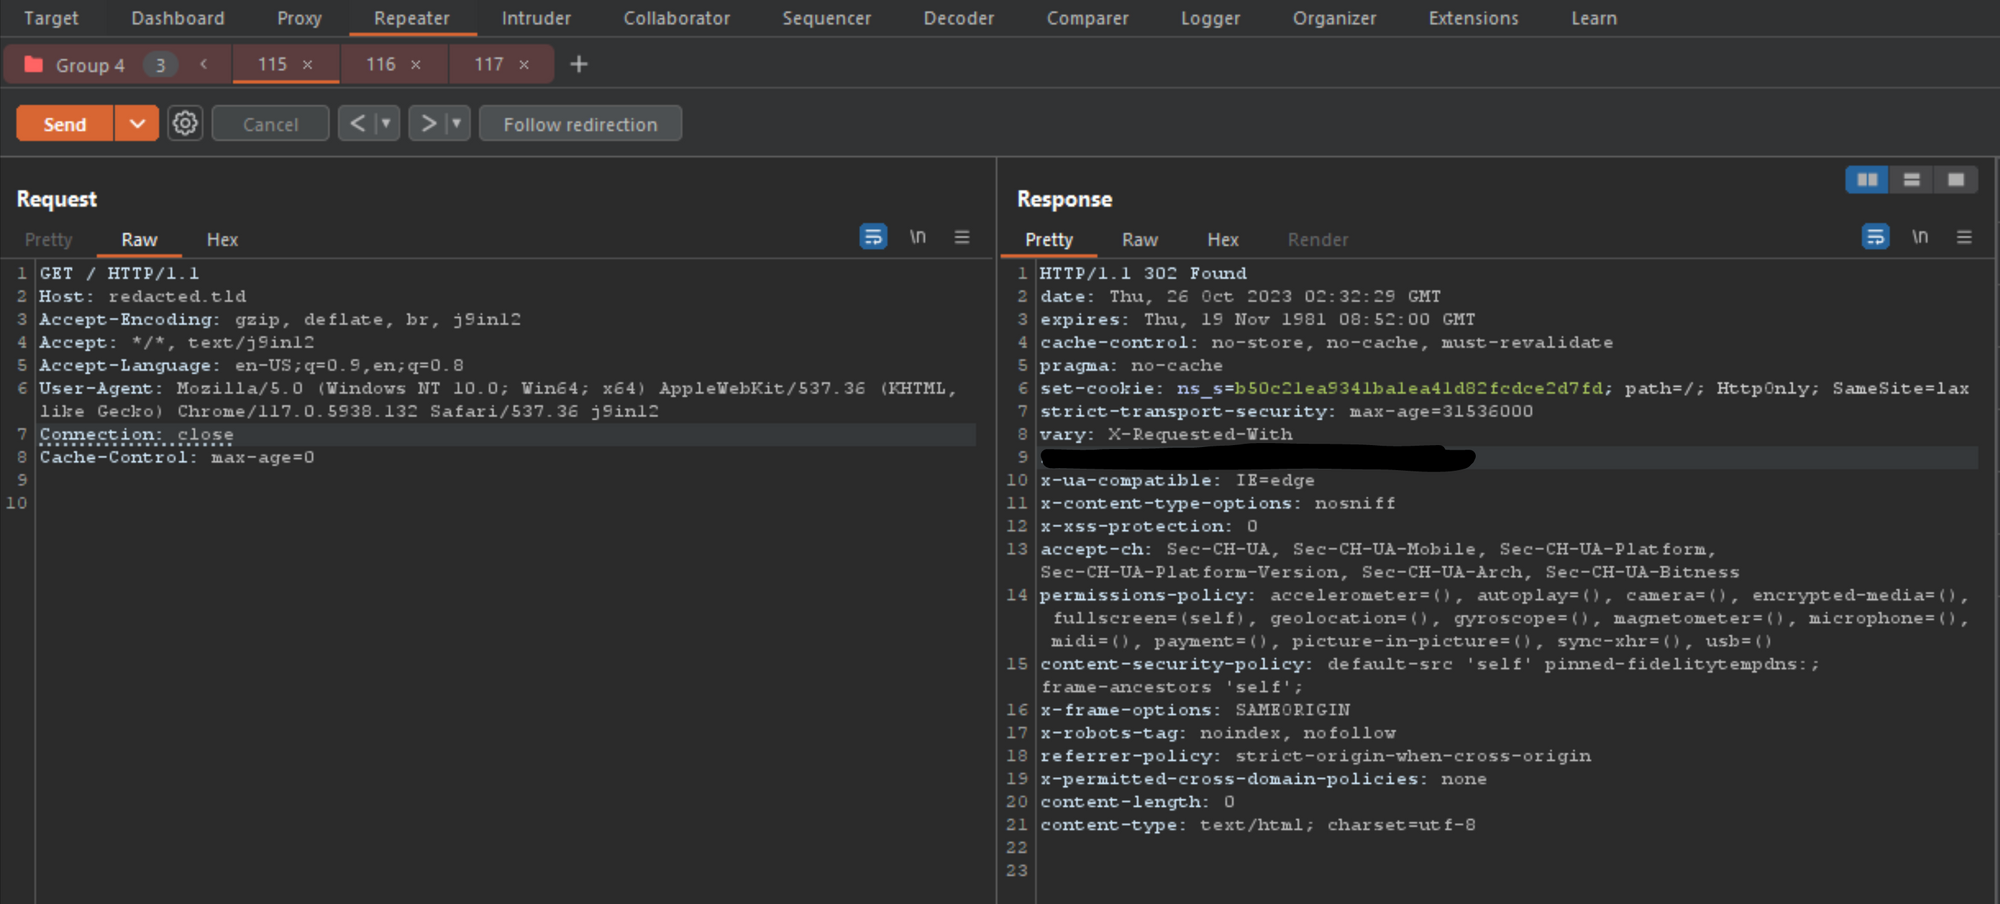Open the Send button dropdown arrow
This screenshot has width=2000, height=904.
(137, 123)
